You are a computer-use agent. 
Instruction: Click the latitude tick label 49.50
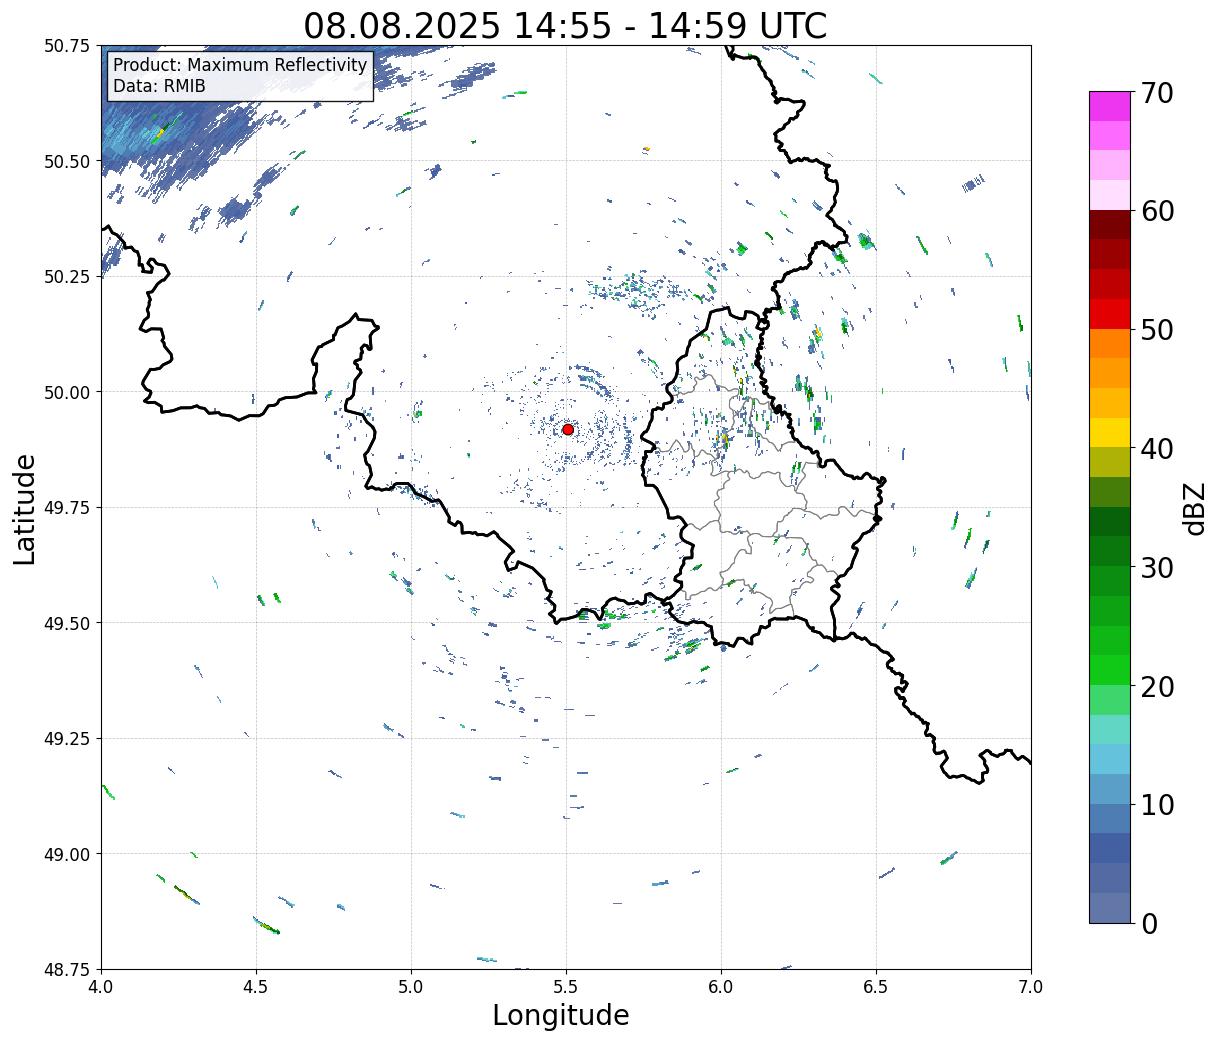click(x=67, y=623)
